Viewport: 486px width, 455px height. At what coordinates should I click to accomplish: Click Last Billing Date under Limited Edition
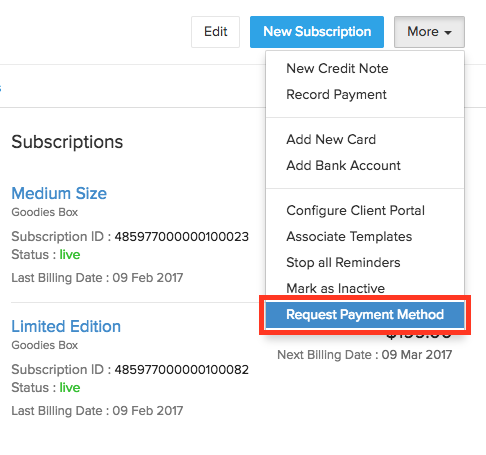click(x=97, y=411)
